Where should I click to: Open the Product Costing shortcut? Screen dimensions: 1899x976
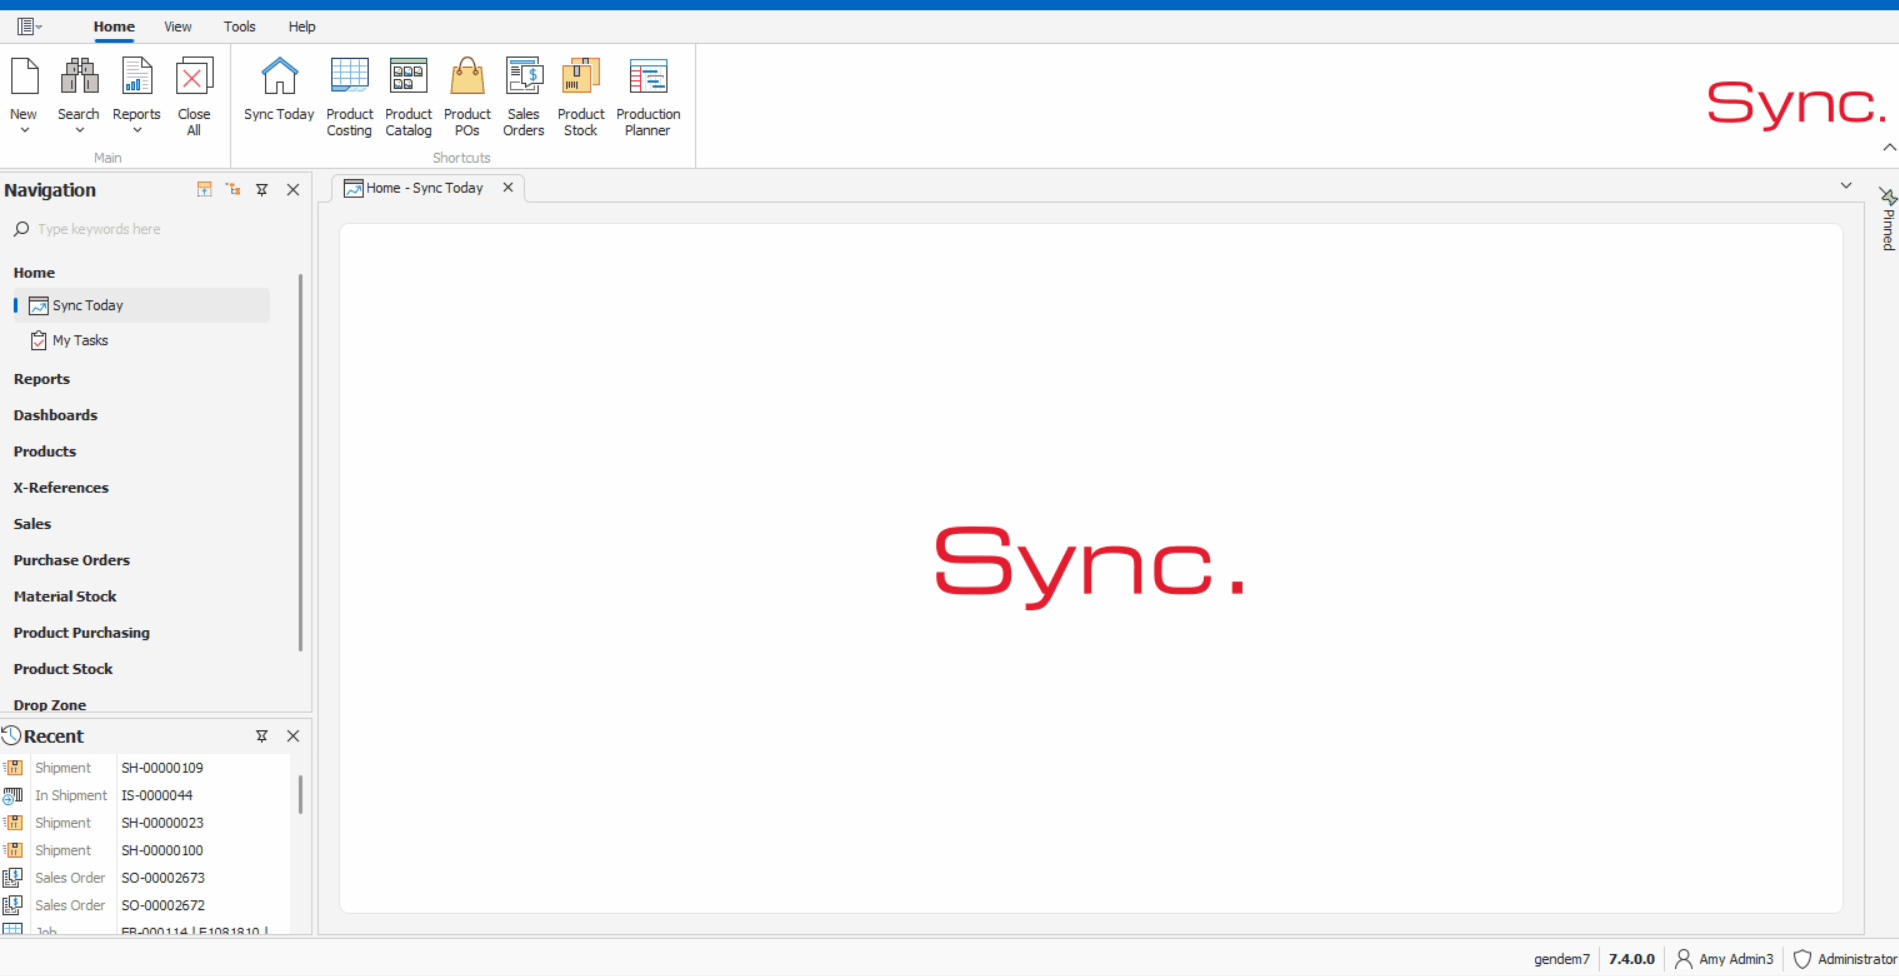coord(349,95)
